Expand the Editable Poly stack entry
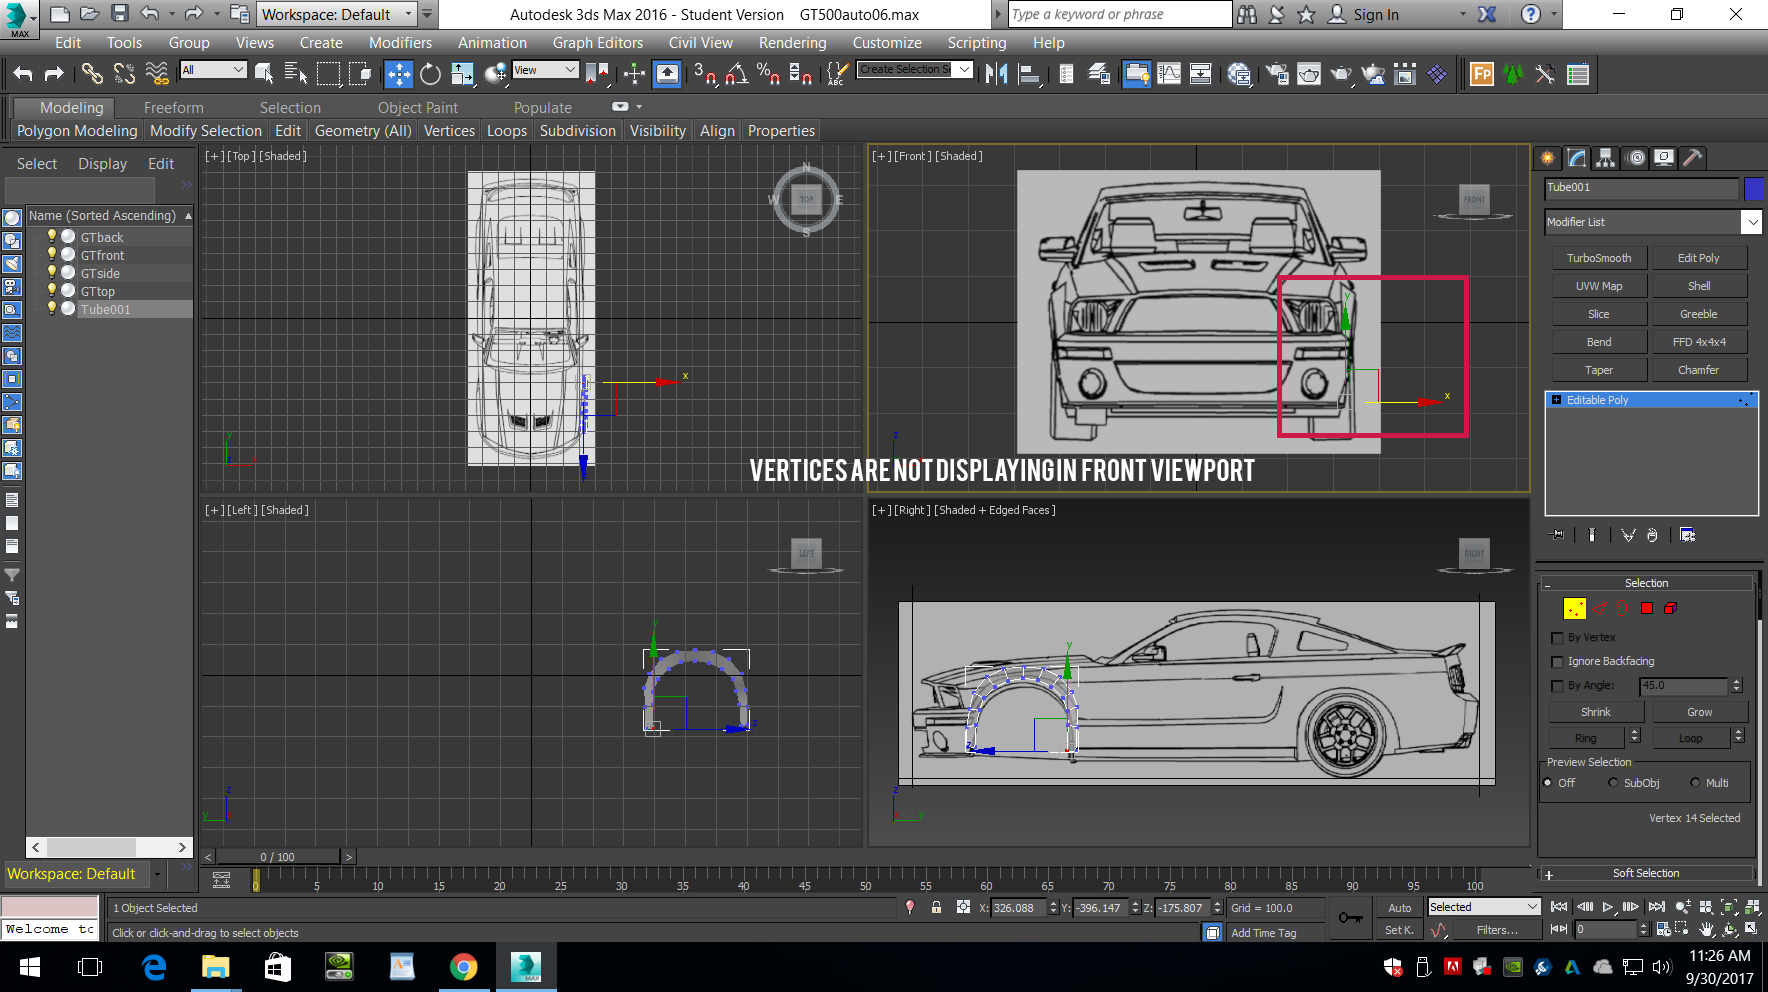The width and height of the screenshot is (1768, 992). tap(1556, 400)
